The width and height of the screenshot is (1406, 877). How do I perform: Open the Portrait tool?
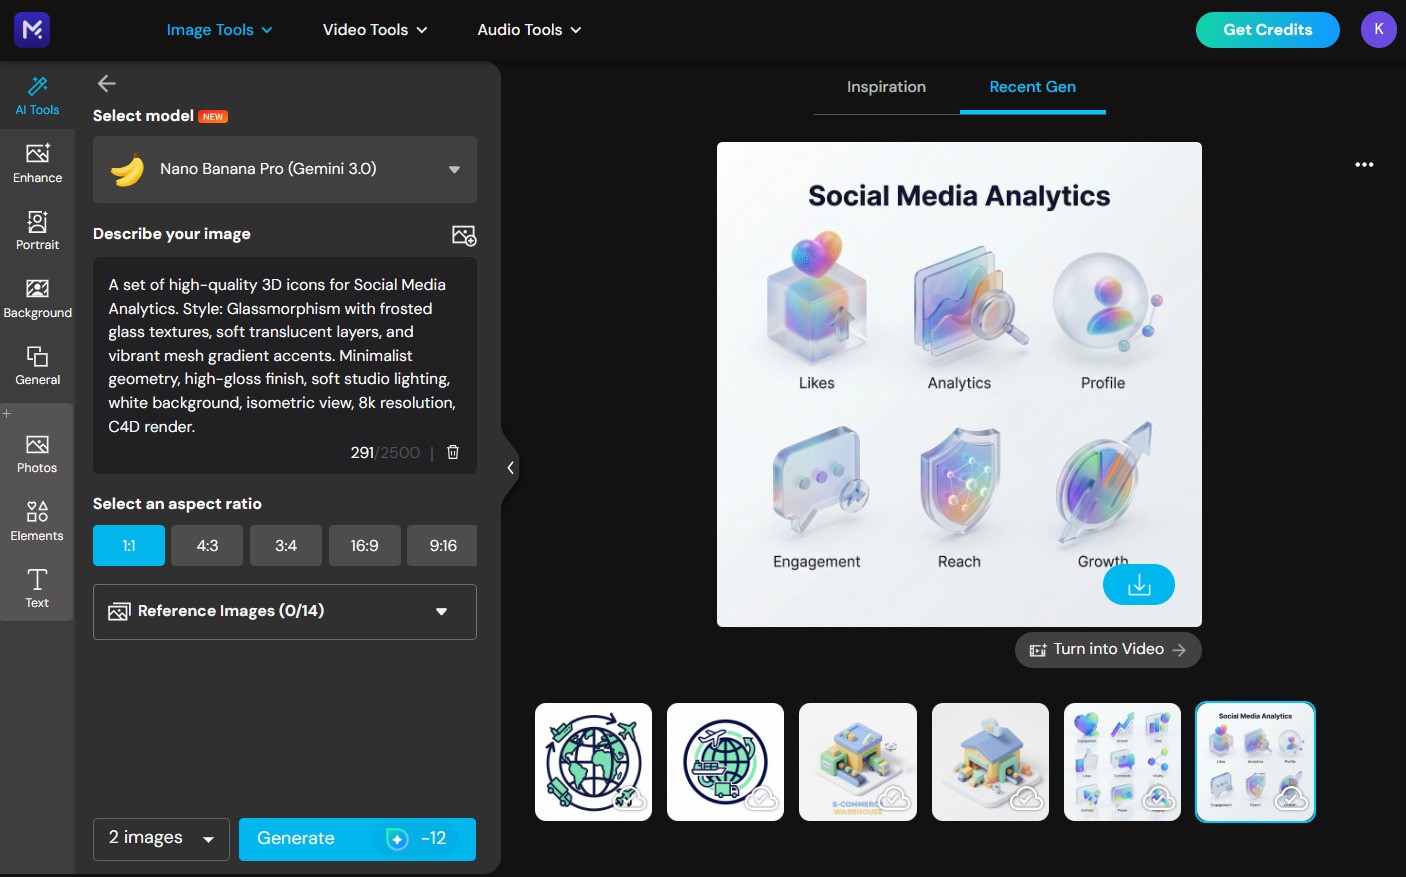point(37,230)
